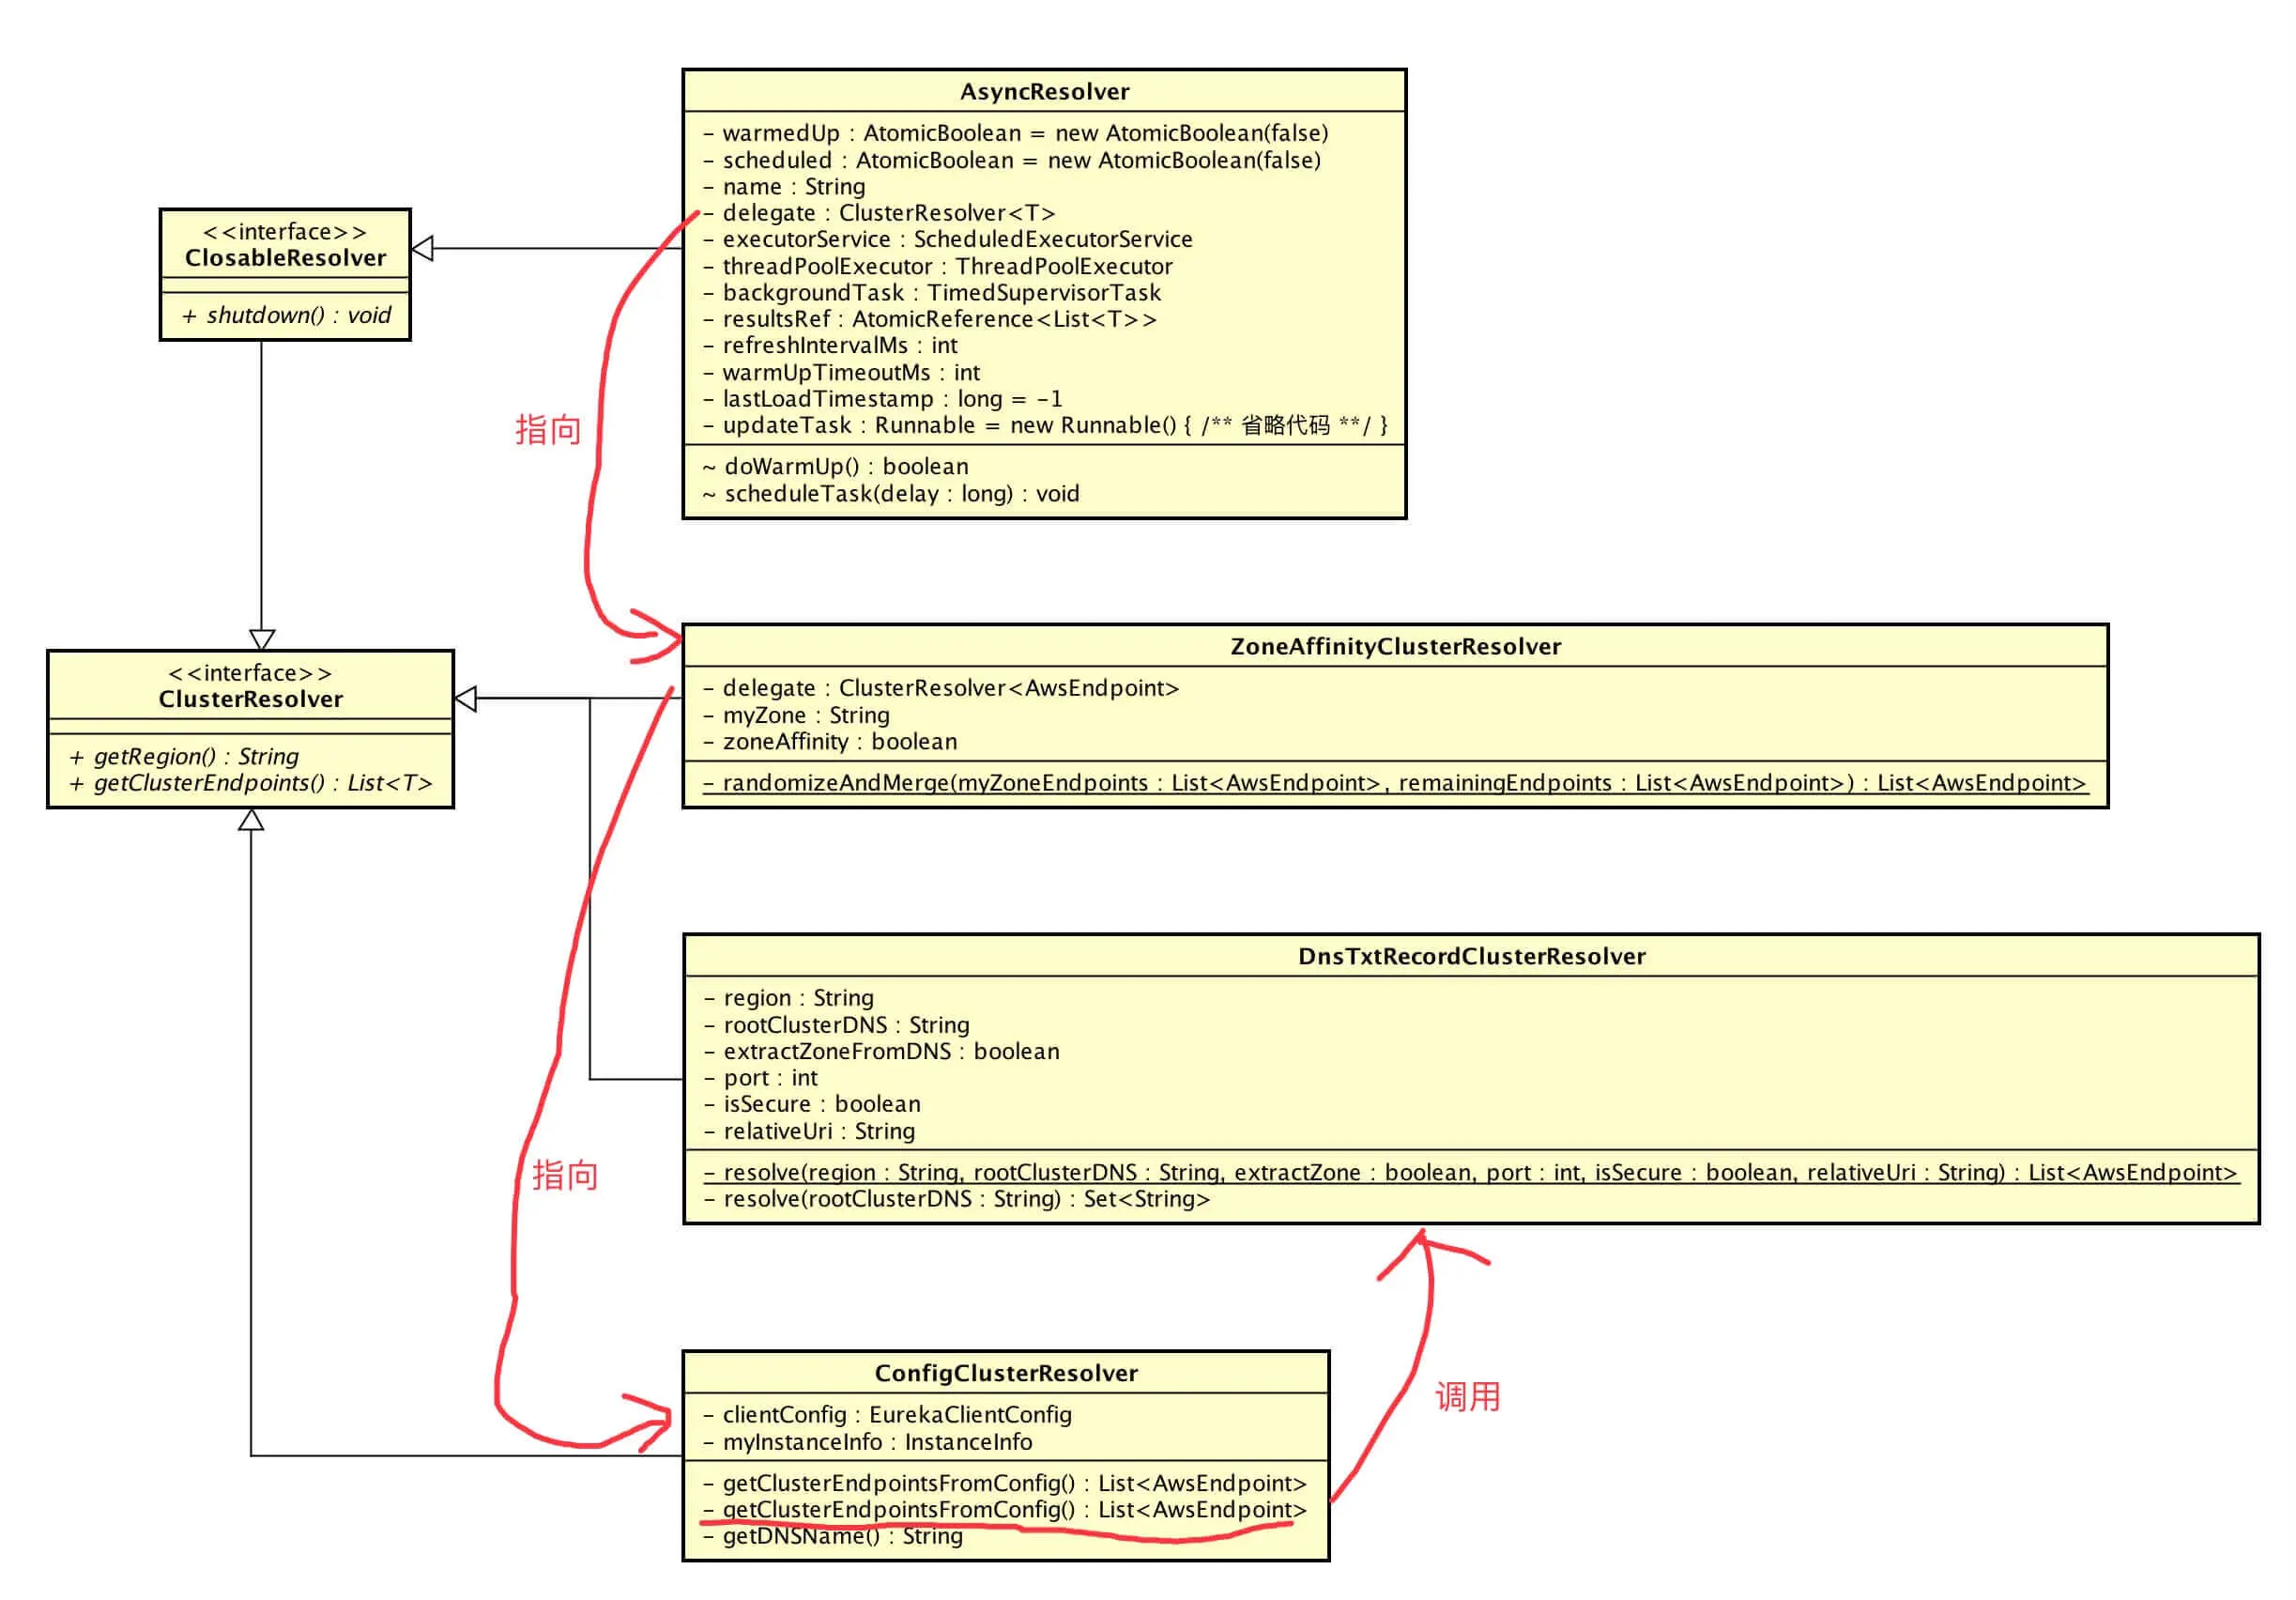Click the DnsTxtRecordClusterResolver class title
Viewport: 2296px width, 1600px height.
click(1471, 957)
